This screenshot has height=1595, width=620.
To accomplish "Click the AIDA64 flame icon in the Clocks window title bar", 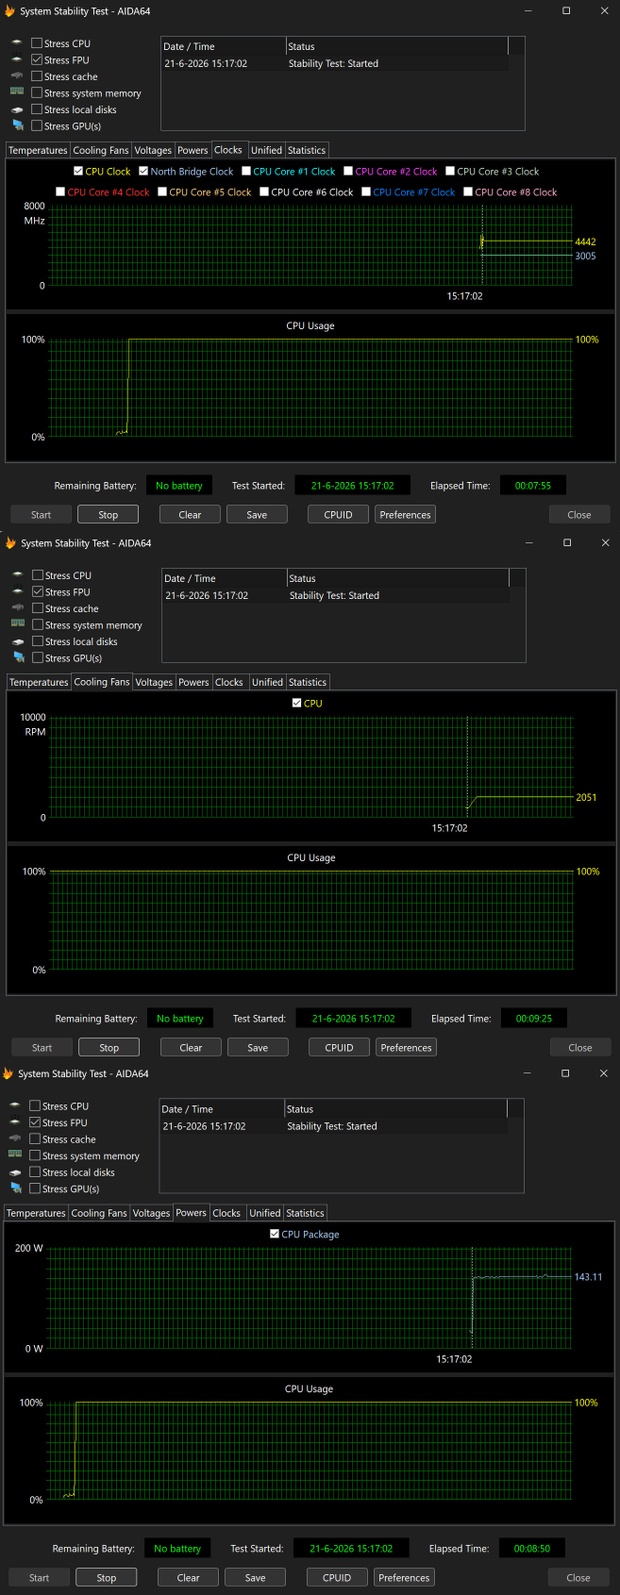I will (x=10, y=11).
